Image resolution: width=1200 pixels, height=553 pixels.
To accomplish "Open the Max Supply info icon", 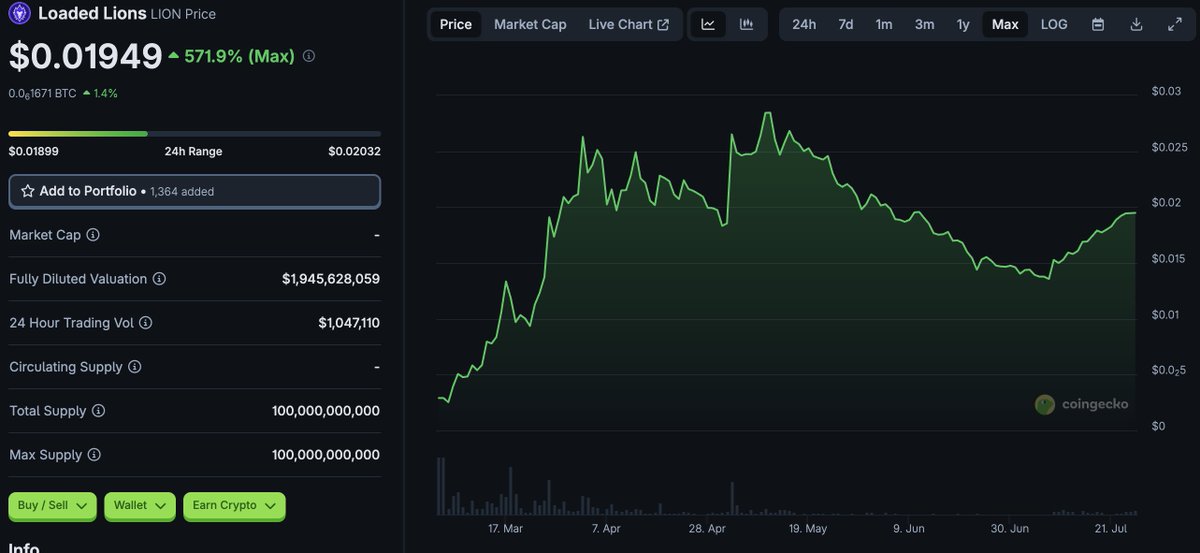I will coord(94,455).
